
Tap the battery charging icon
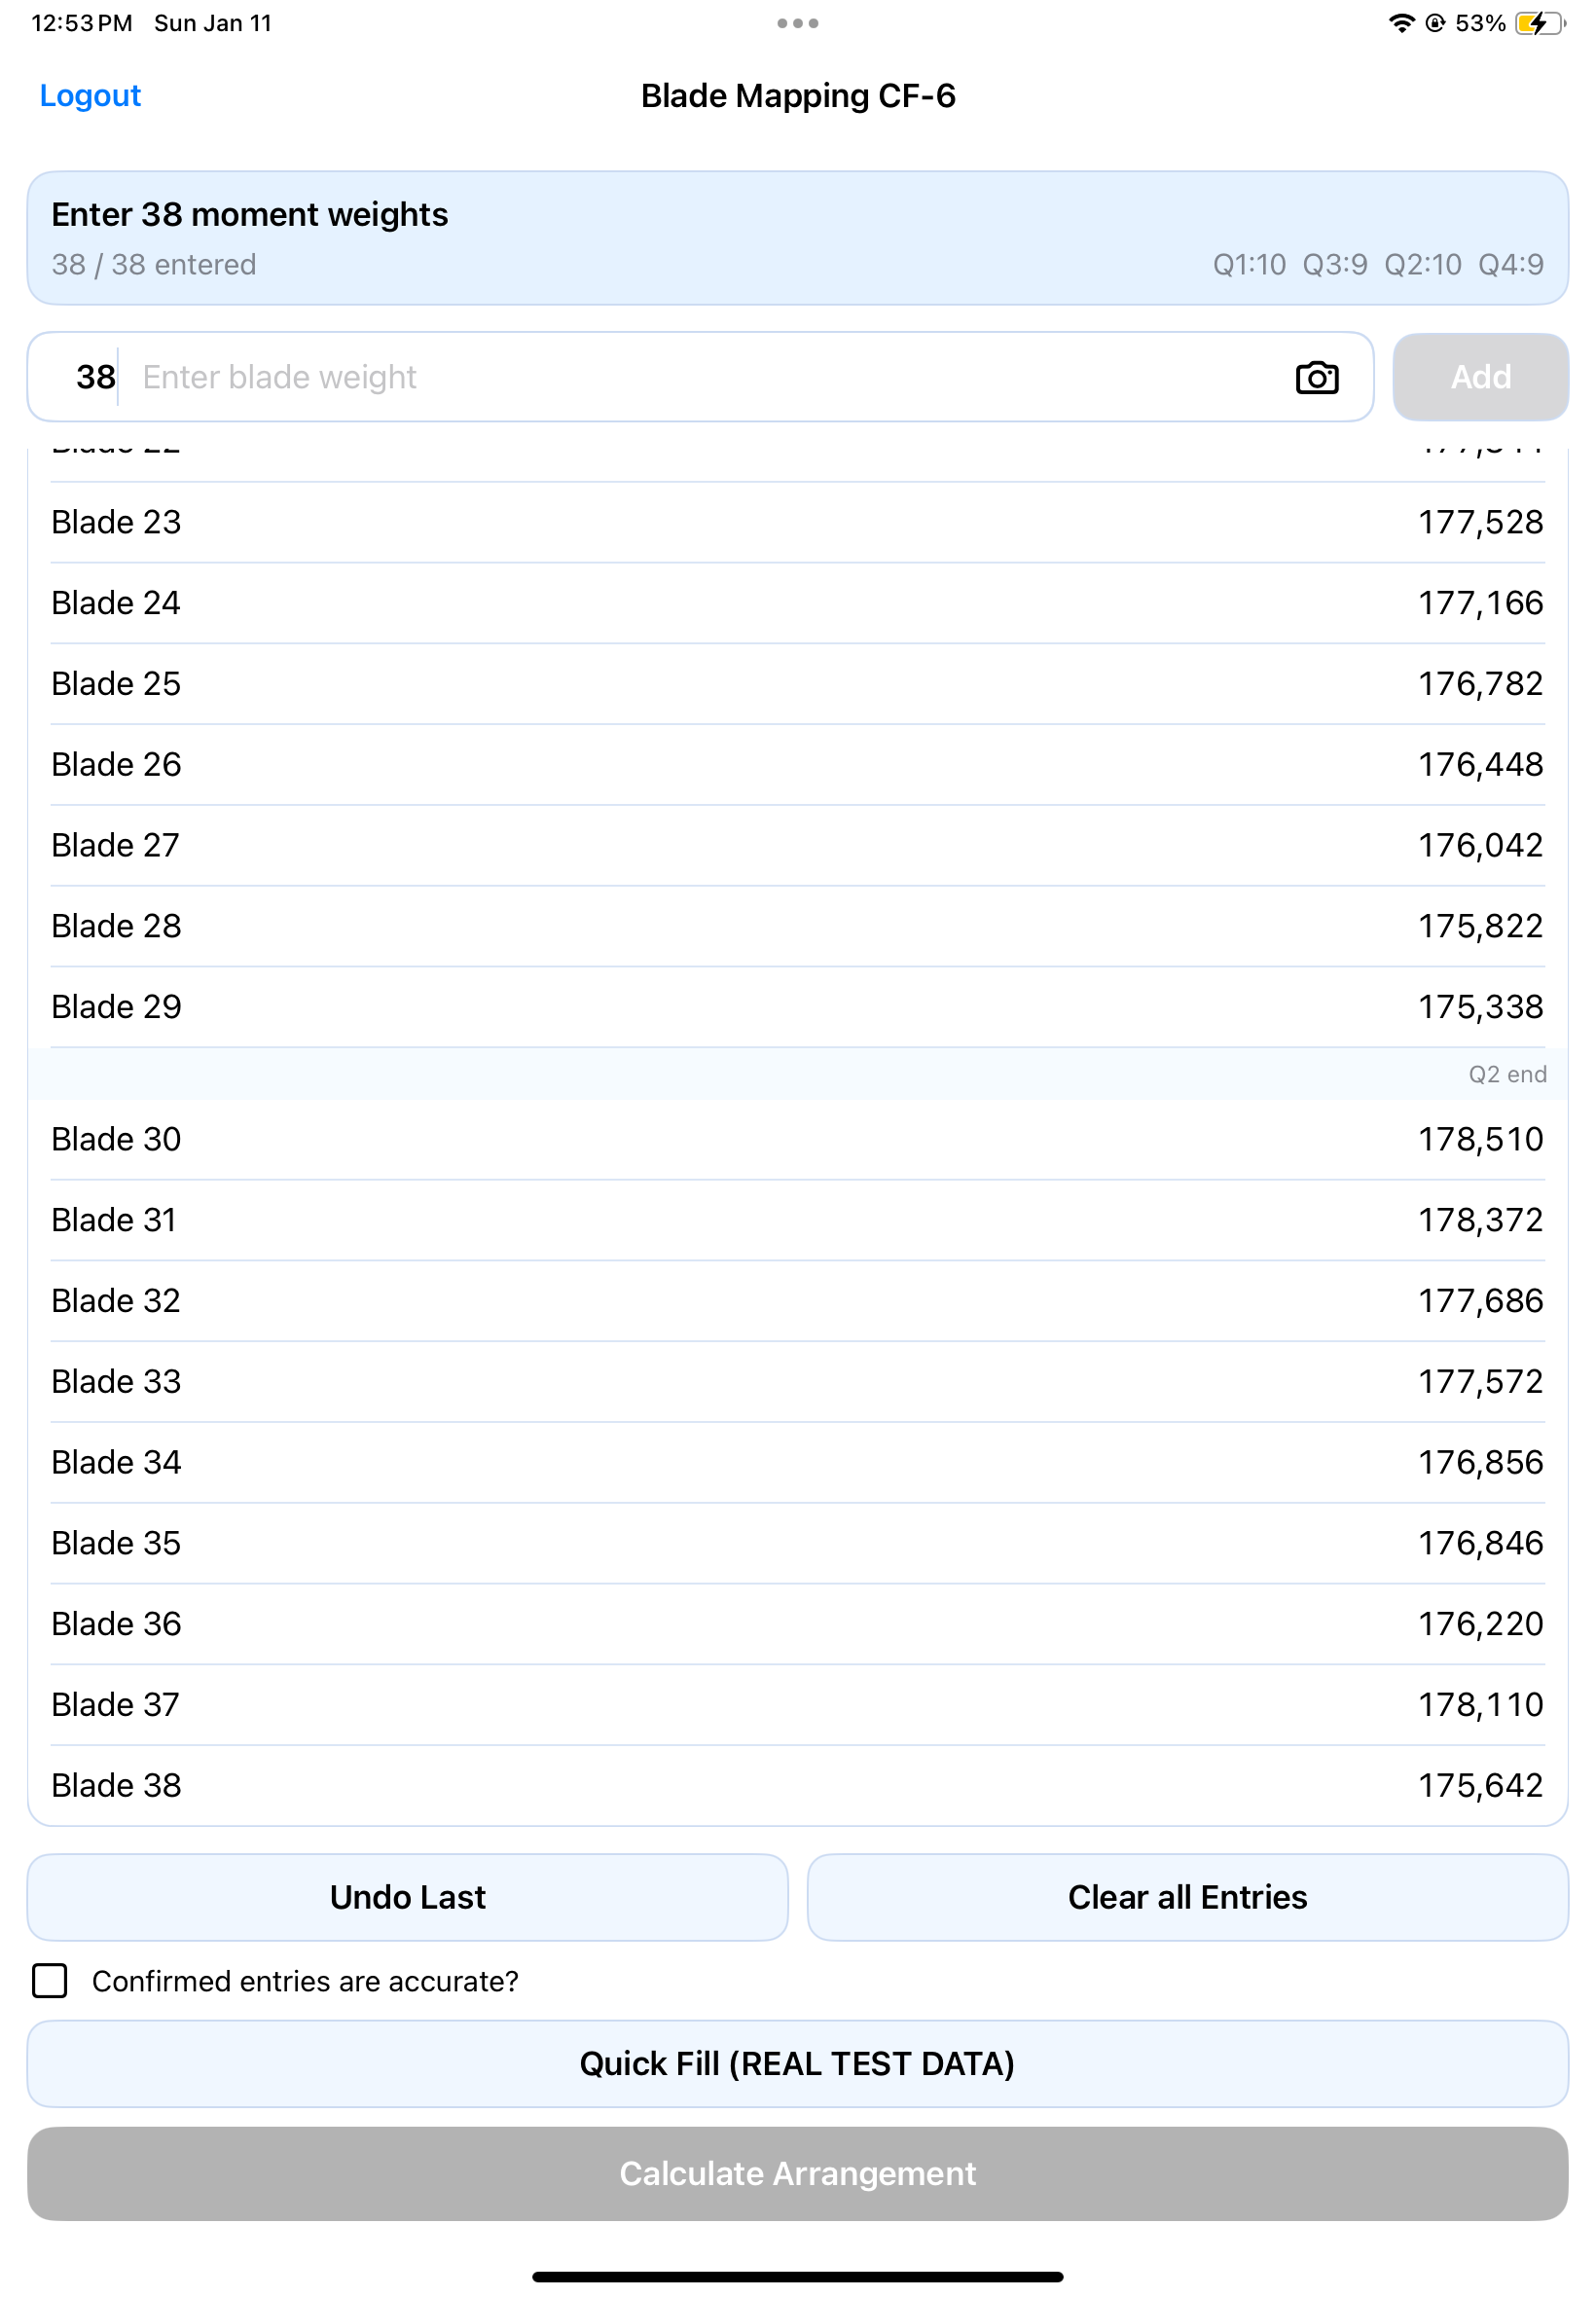point(1536,23)
